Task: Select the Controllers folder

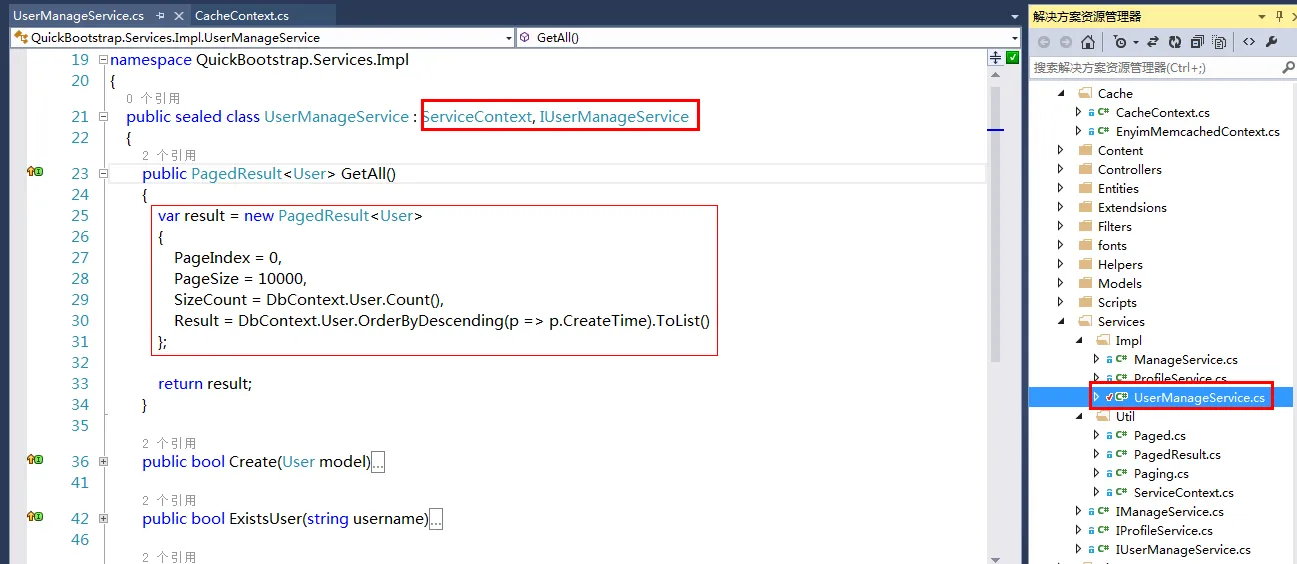Action: (1130, 169)
